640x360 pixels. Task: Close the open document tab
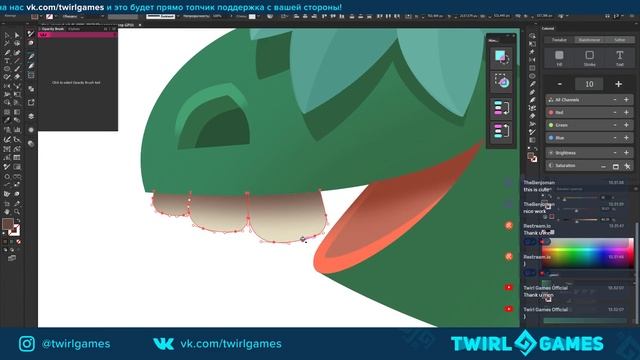coord(140,25)
